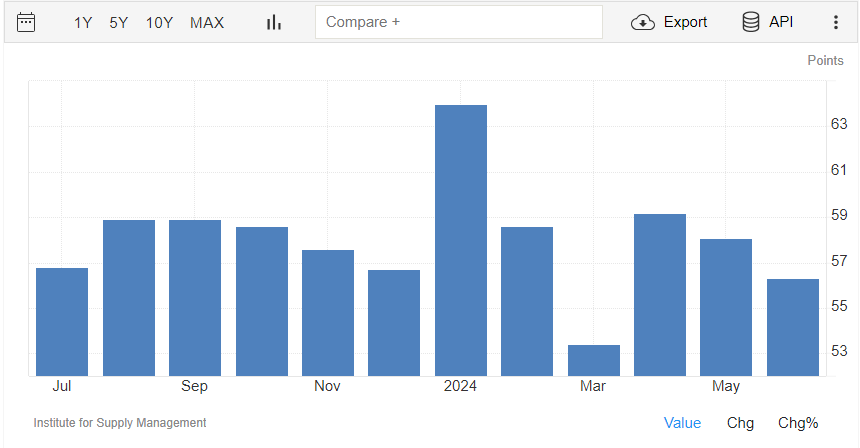Click the Export button label
The height and width of the screenshot is (448, 860).
click(685, 22)
